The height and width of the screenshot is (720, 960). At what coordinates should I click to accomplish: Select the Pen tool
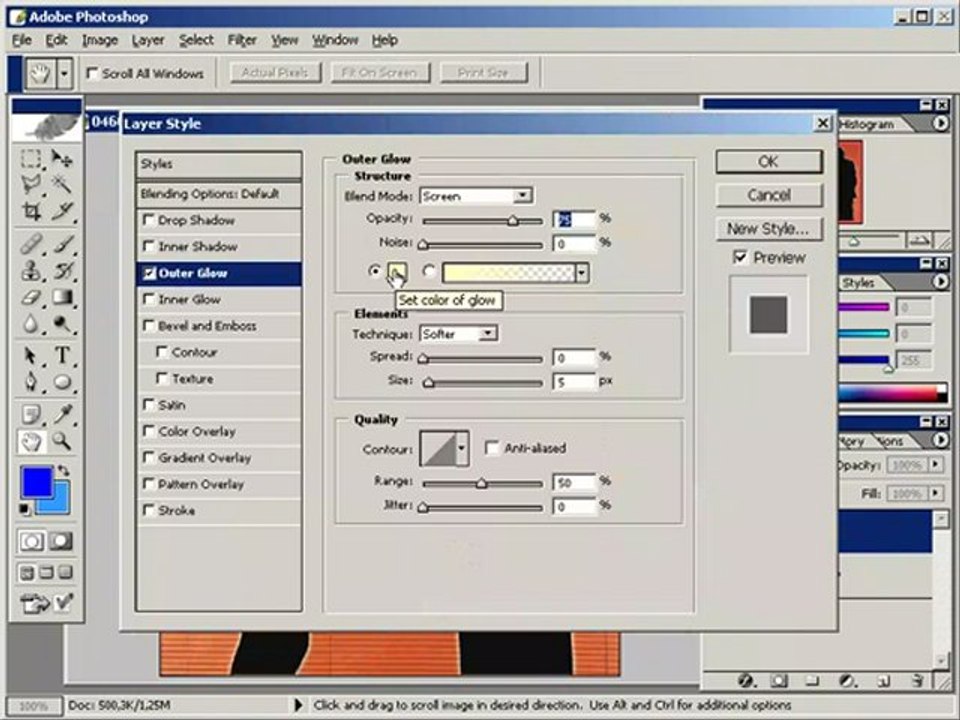[x=31, y=382]
